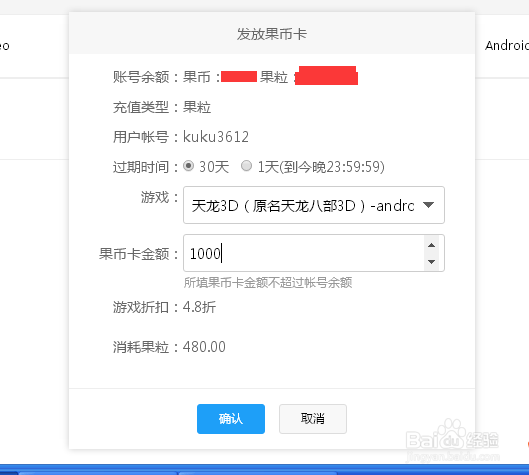The image size is (529, 475).
Task: Cancel the dialog with 取消
Action: [313, 419]
